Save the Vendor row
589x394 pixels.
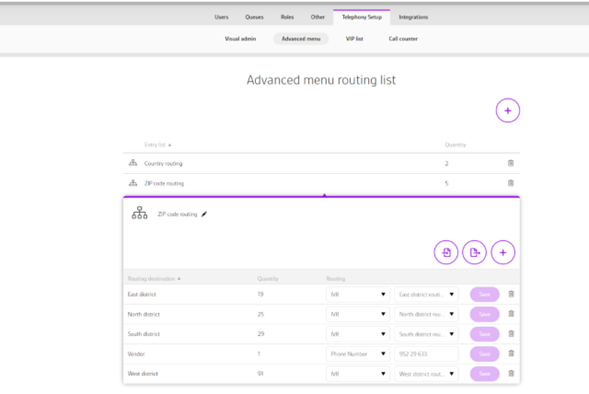point(485,354)
